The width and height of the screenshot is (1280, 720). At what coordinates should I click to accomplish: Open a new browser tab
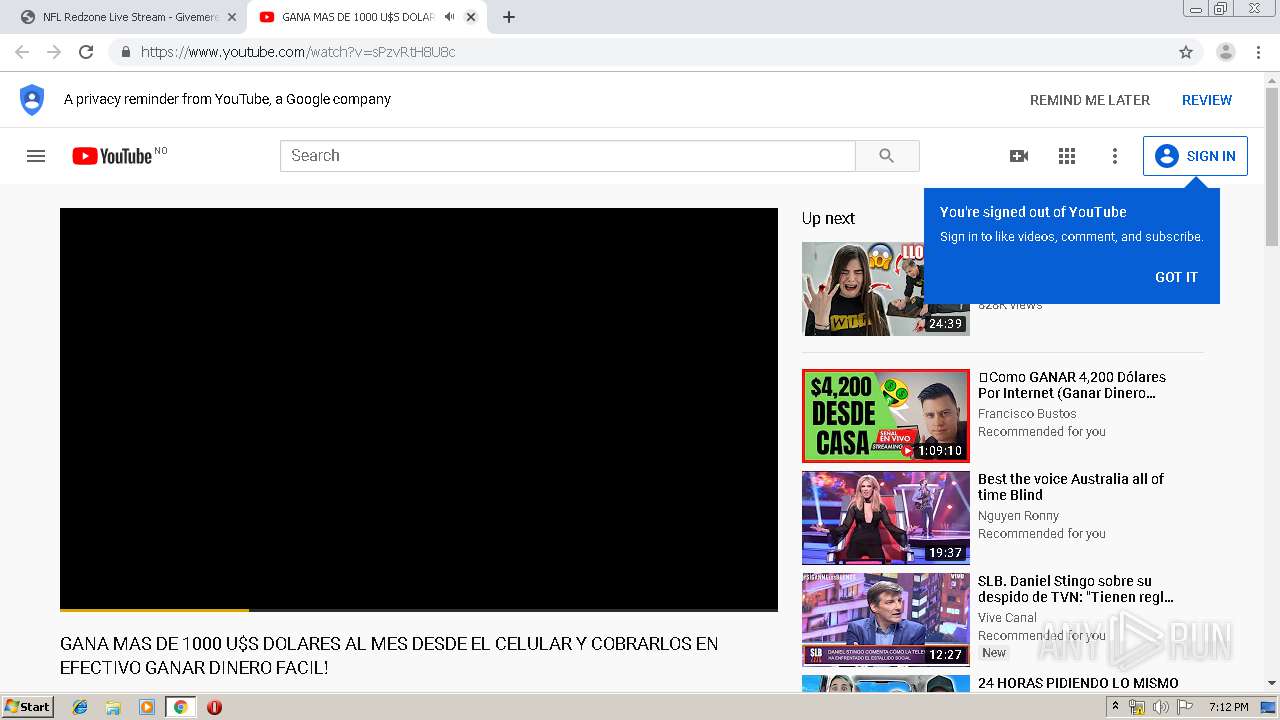pyautogui.click(x=509, y=17)
